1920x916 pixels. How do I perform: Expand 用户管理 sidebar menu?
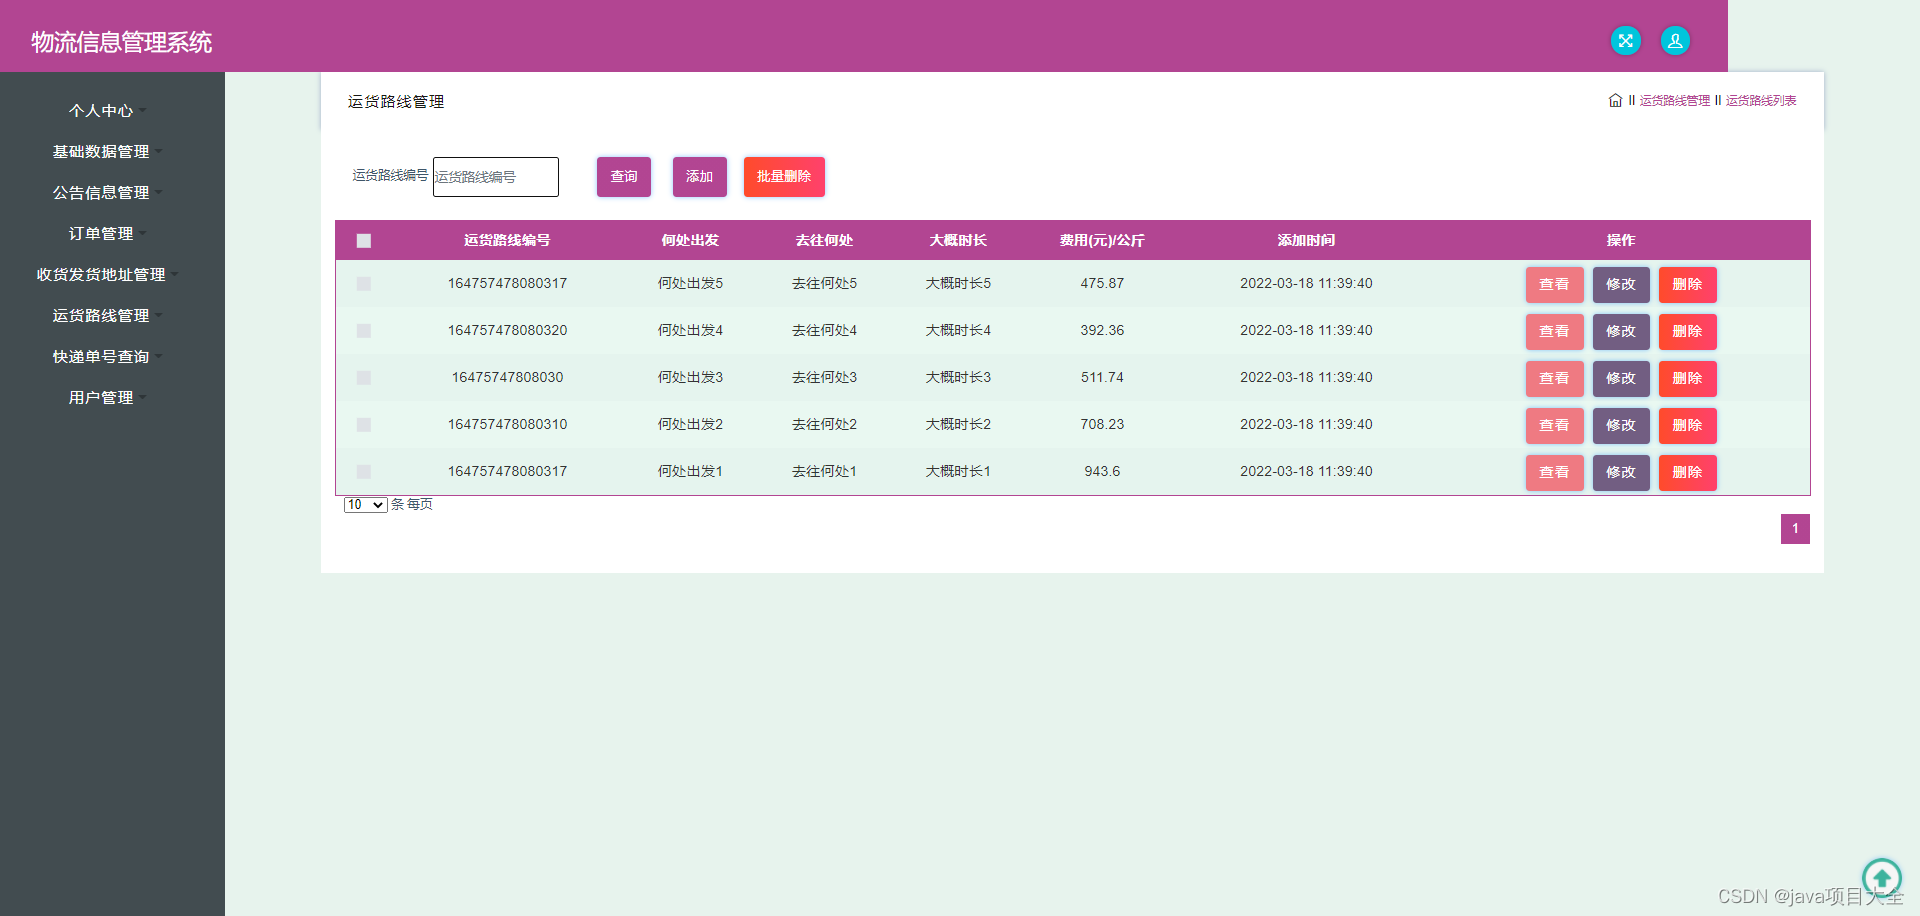tap(108, 397)
